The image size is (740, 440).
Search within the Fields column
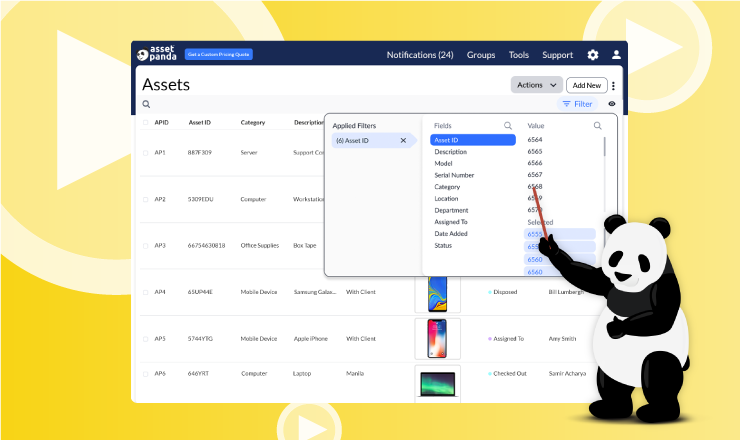(508, 126)
